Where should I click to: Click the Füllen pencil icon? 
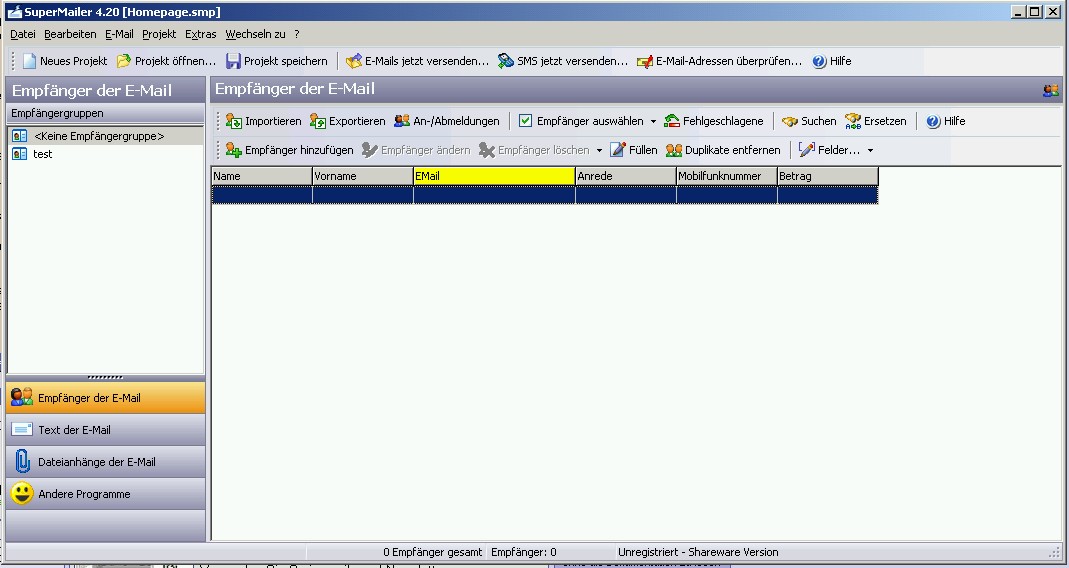point(618,149)
